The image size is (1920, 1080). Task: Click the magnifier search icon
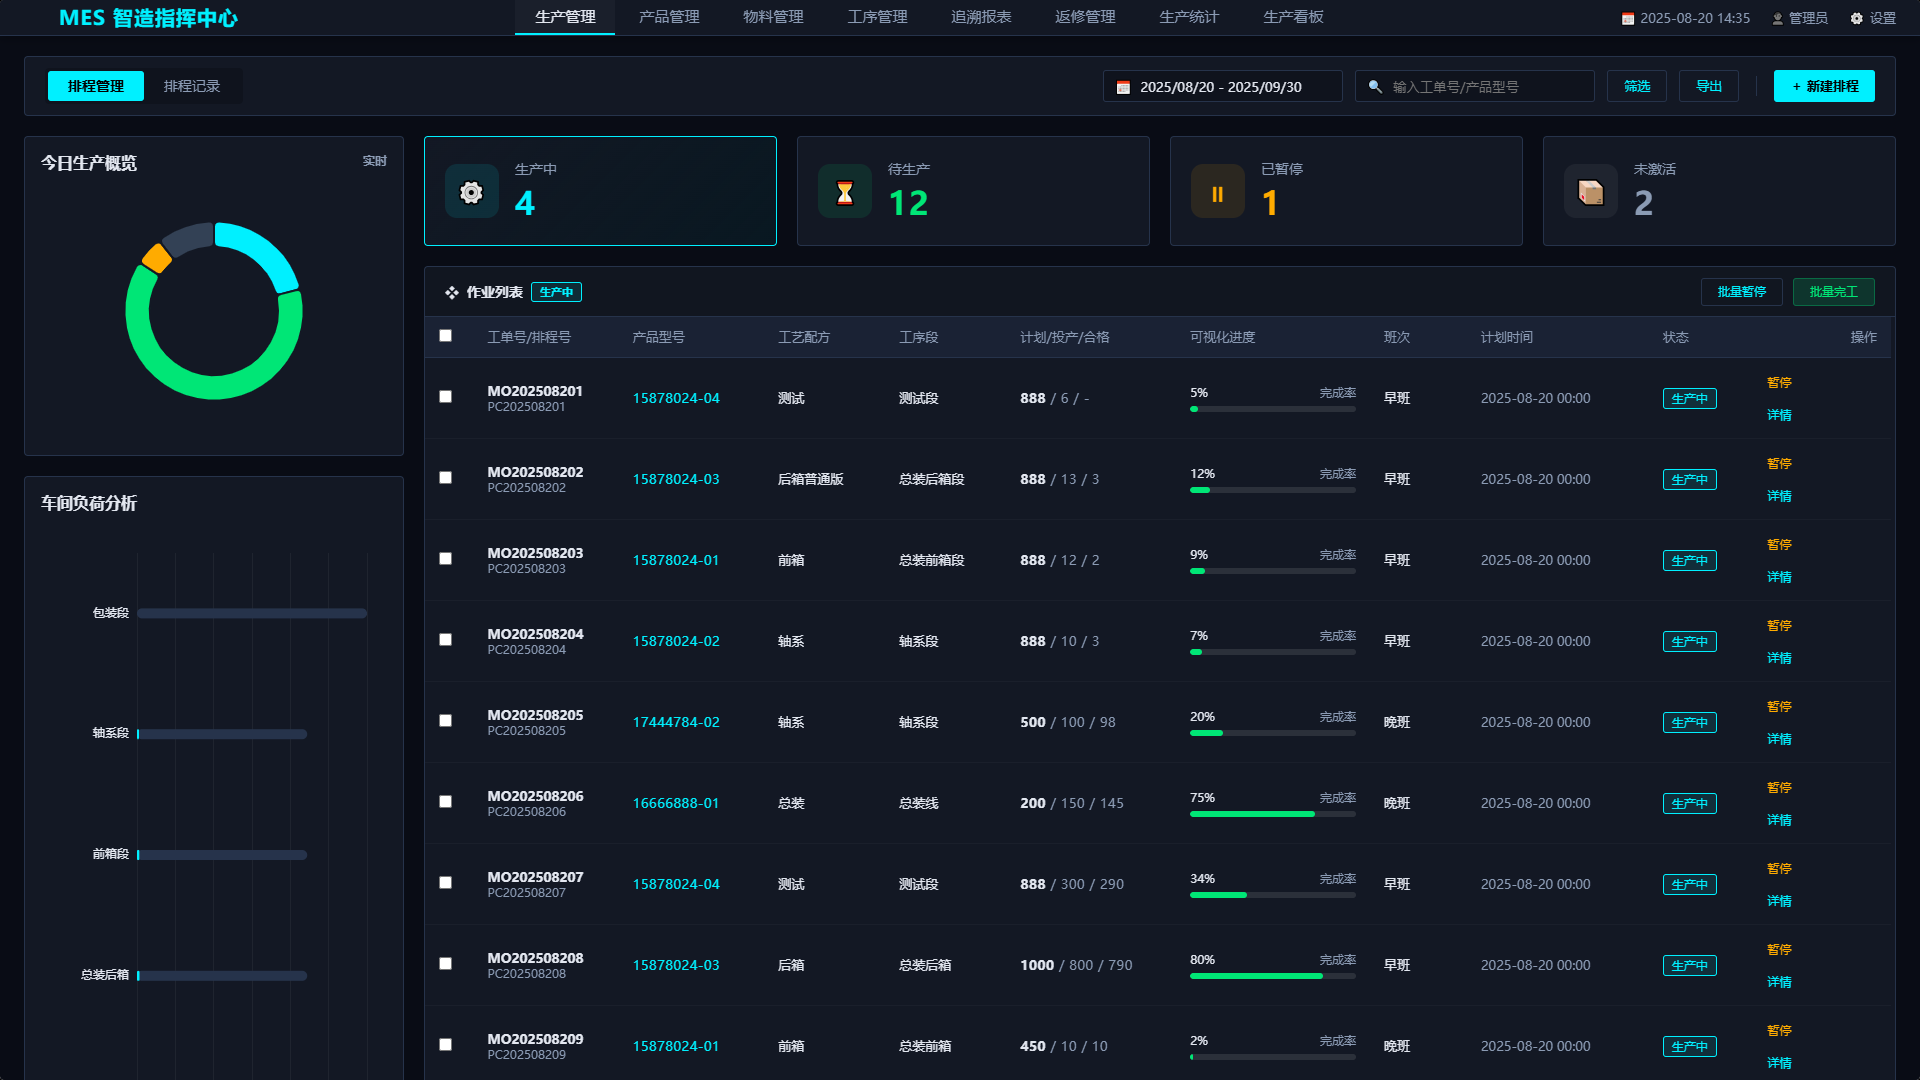(x=1375, y=87)
